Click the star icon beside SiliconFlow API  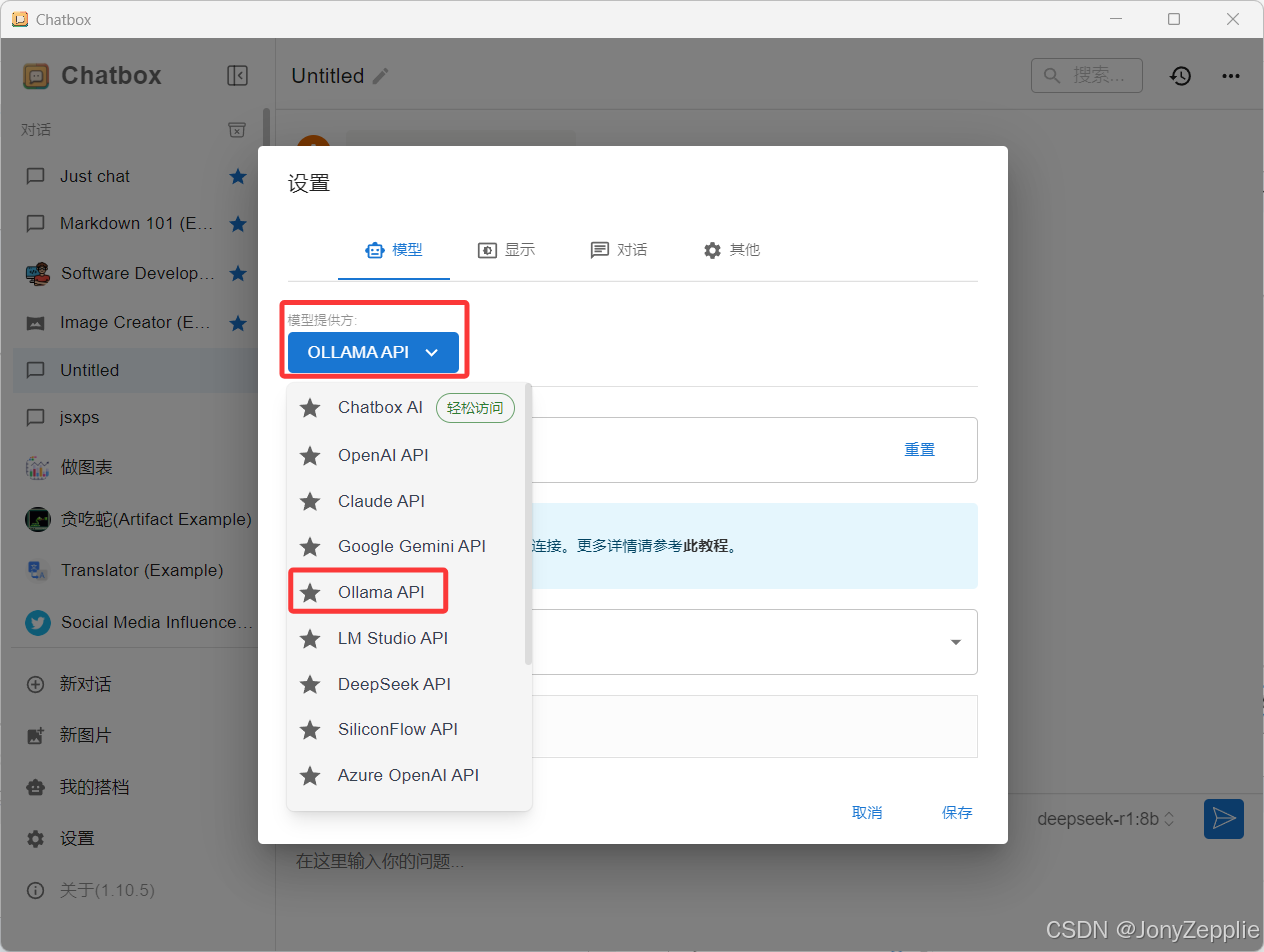(310, 729)
